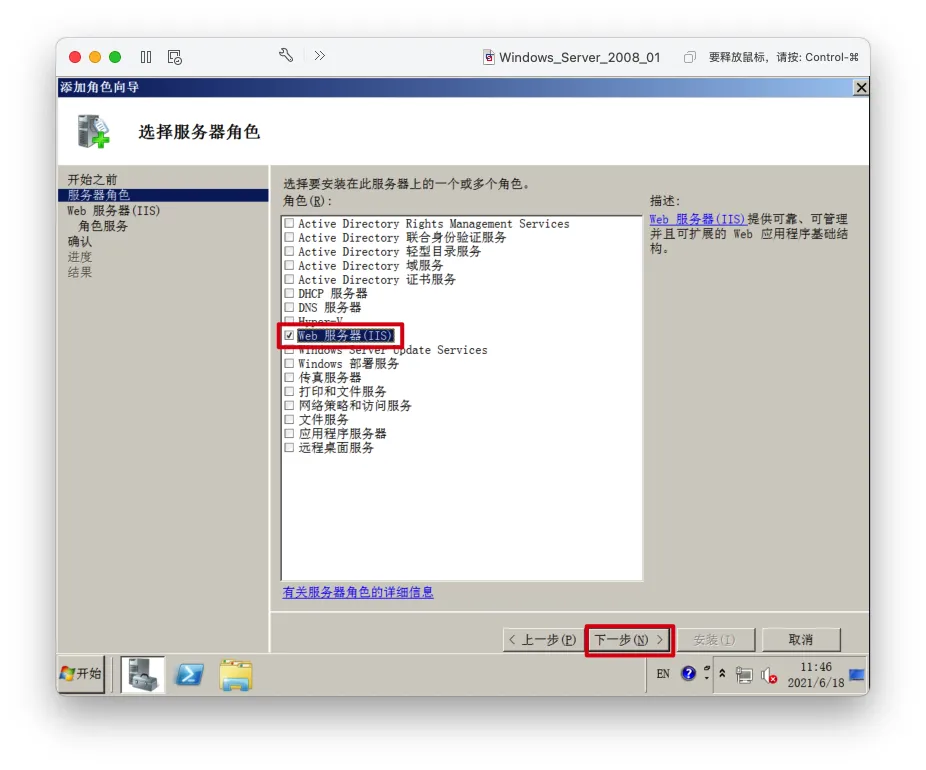Check Windows 部署服务 role
926x770 pixels.
289,363
